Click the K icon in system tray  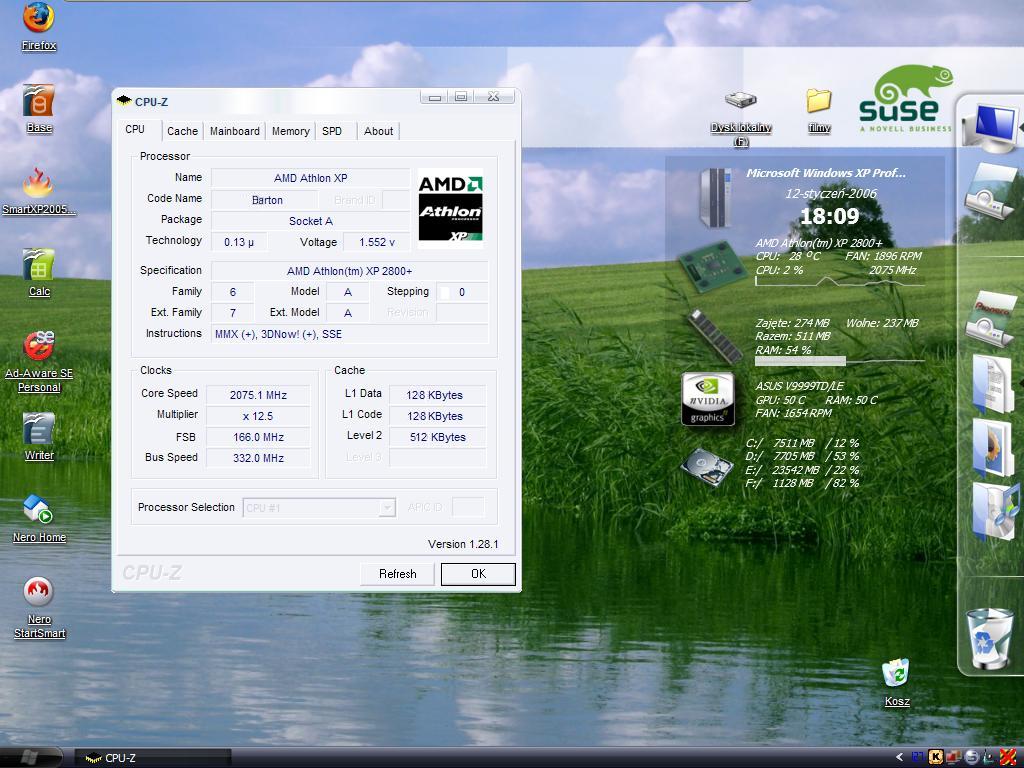coord(935,757)
